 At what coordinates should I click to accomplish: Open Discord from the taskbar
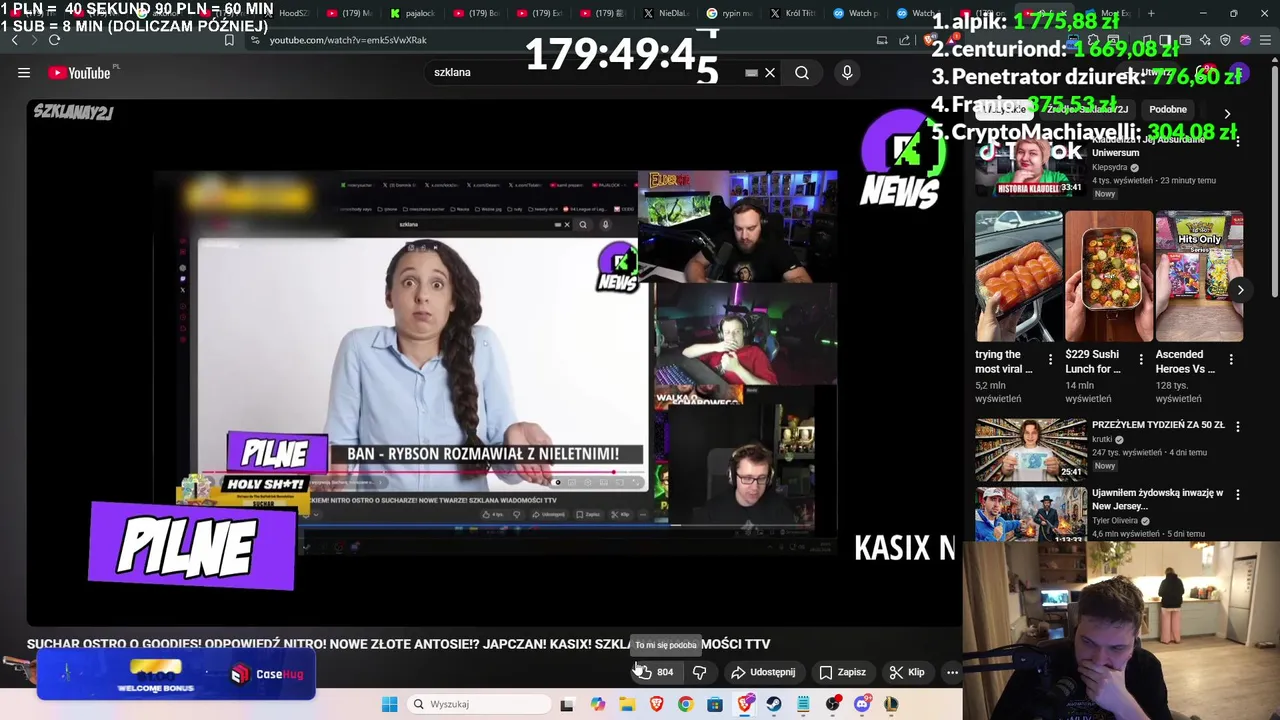tap(862, 704)
